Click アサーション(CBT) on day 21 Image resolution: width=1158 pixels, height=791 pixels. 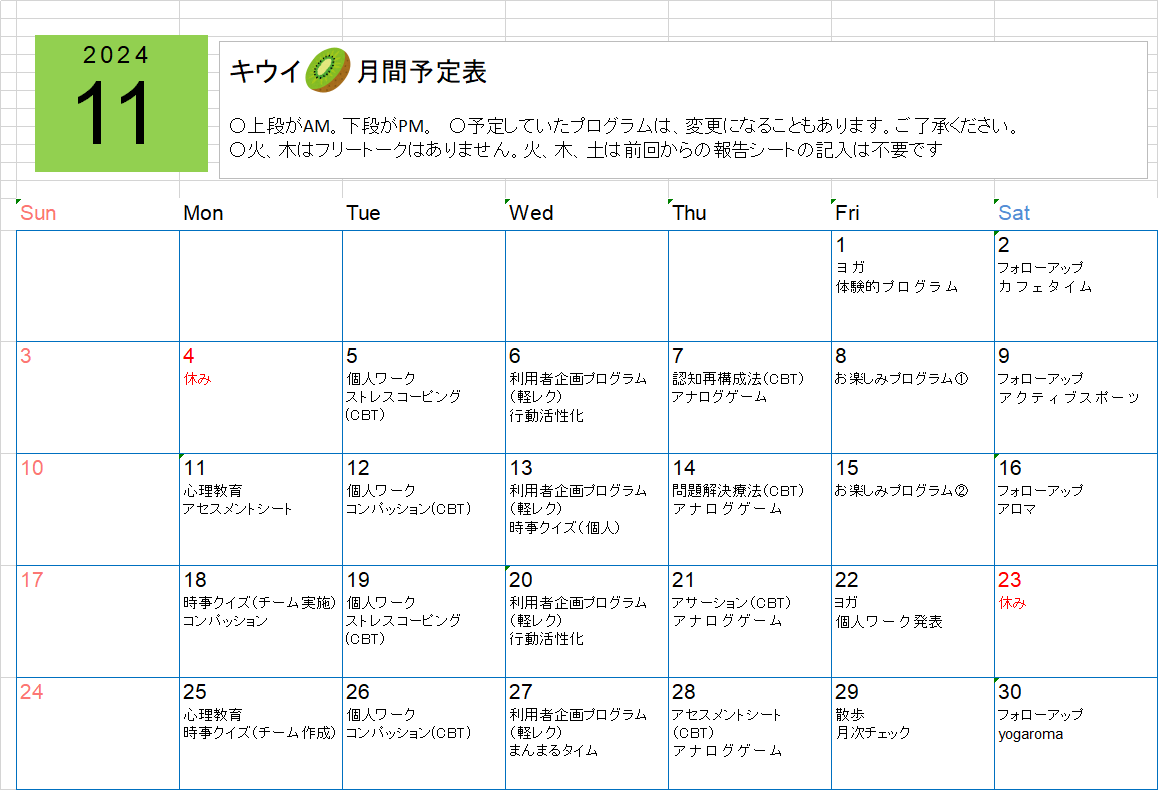point(731,603)
